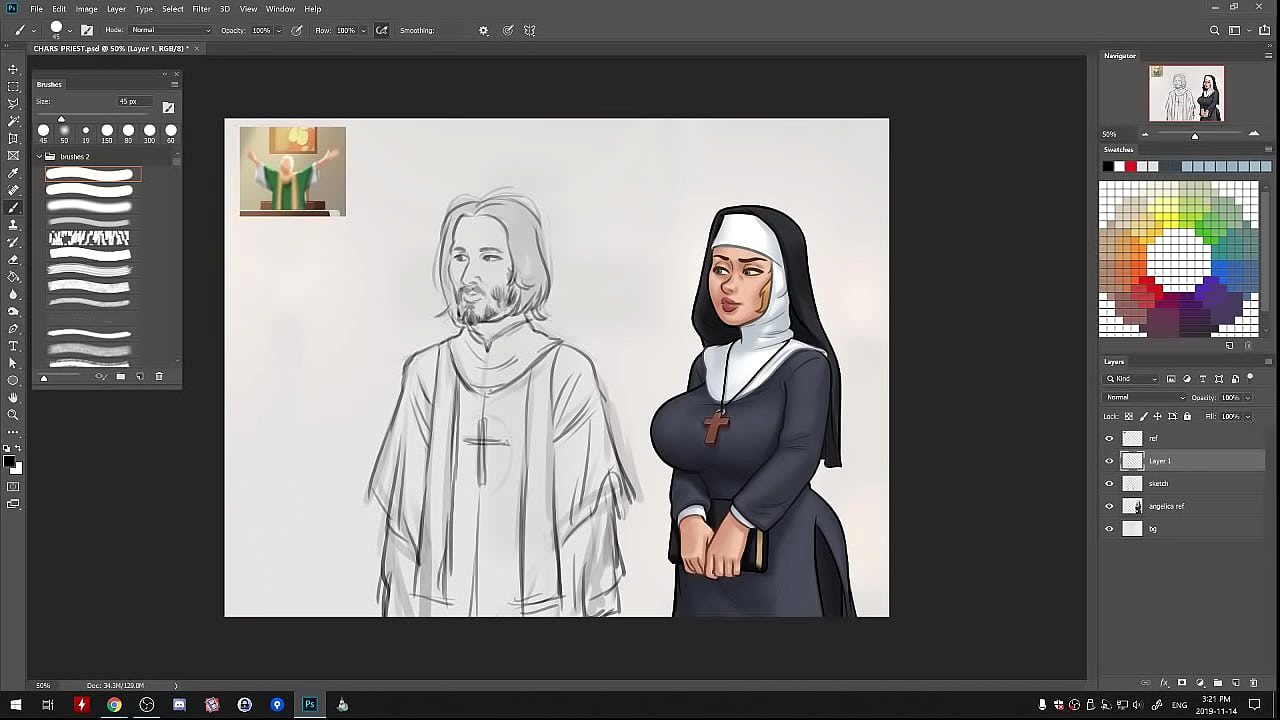Image resolution: width=1280 pixels, height=720 pixels.
Task: Select the Eyedropper tool
Action: (x=13, y=173)
